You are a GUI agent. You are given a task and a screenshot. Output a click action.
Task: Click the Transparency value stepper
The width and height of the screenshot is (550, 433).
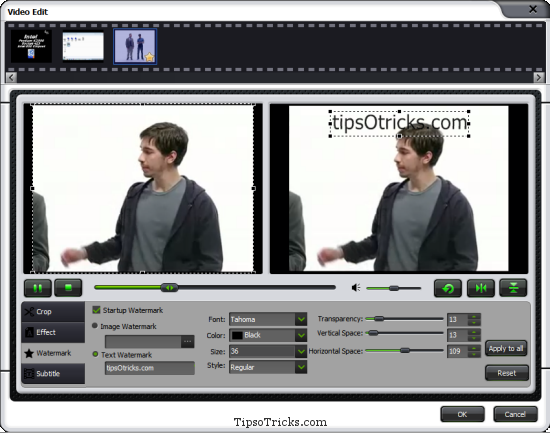click(x=474, y=319)
